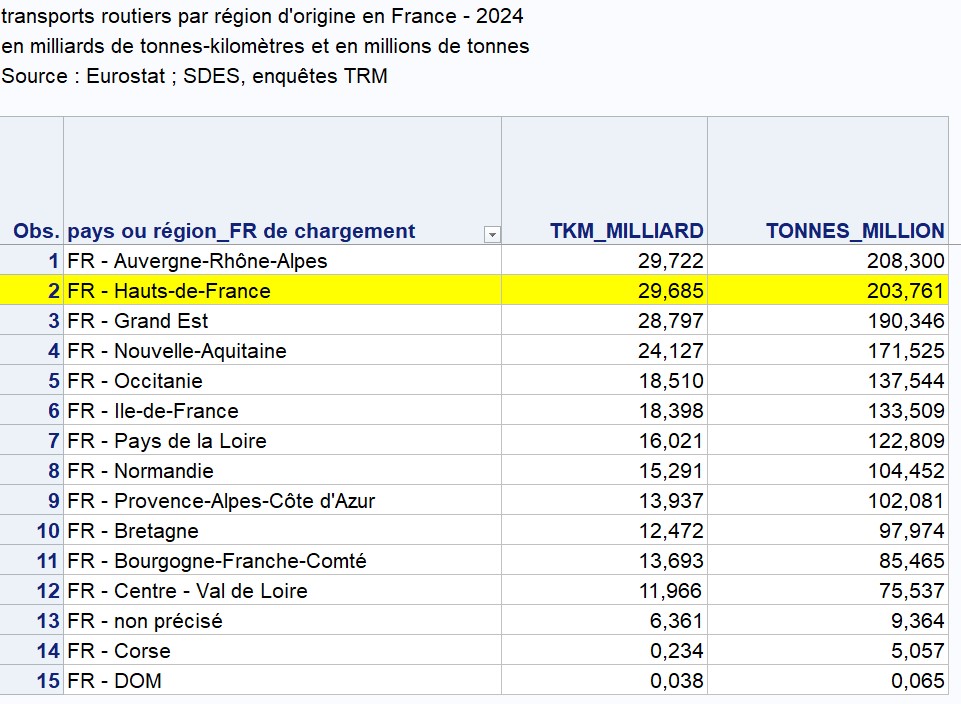Click the FR - Bretagne cell
961x704 pixels.
pyautogui.click(x=133, y=531)
